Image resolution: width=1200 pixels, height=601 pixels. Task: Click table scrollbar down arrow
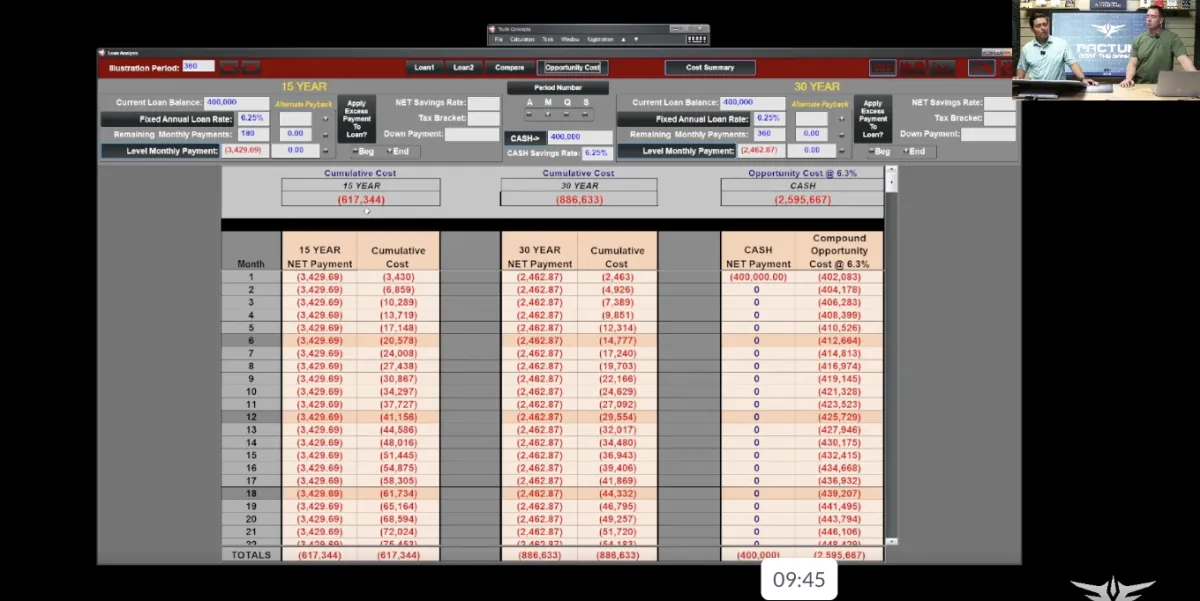[891, 541]
